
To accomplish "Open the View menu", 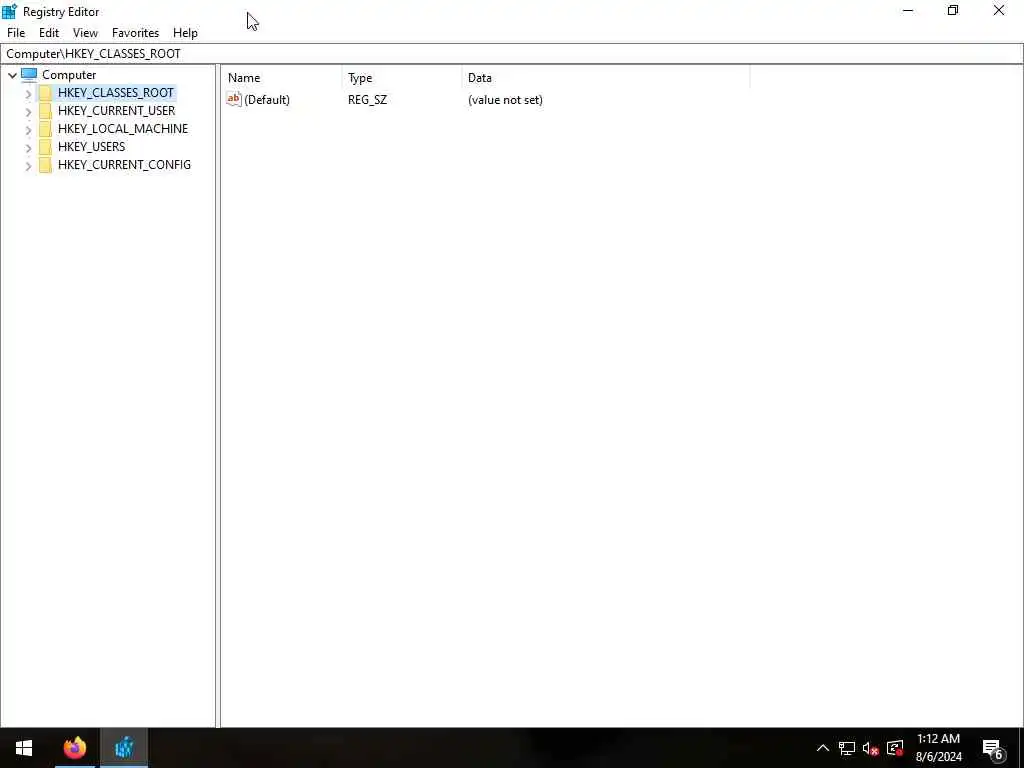I will [x=85, y=33].
